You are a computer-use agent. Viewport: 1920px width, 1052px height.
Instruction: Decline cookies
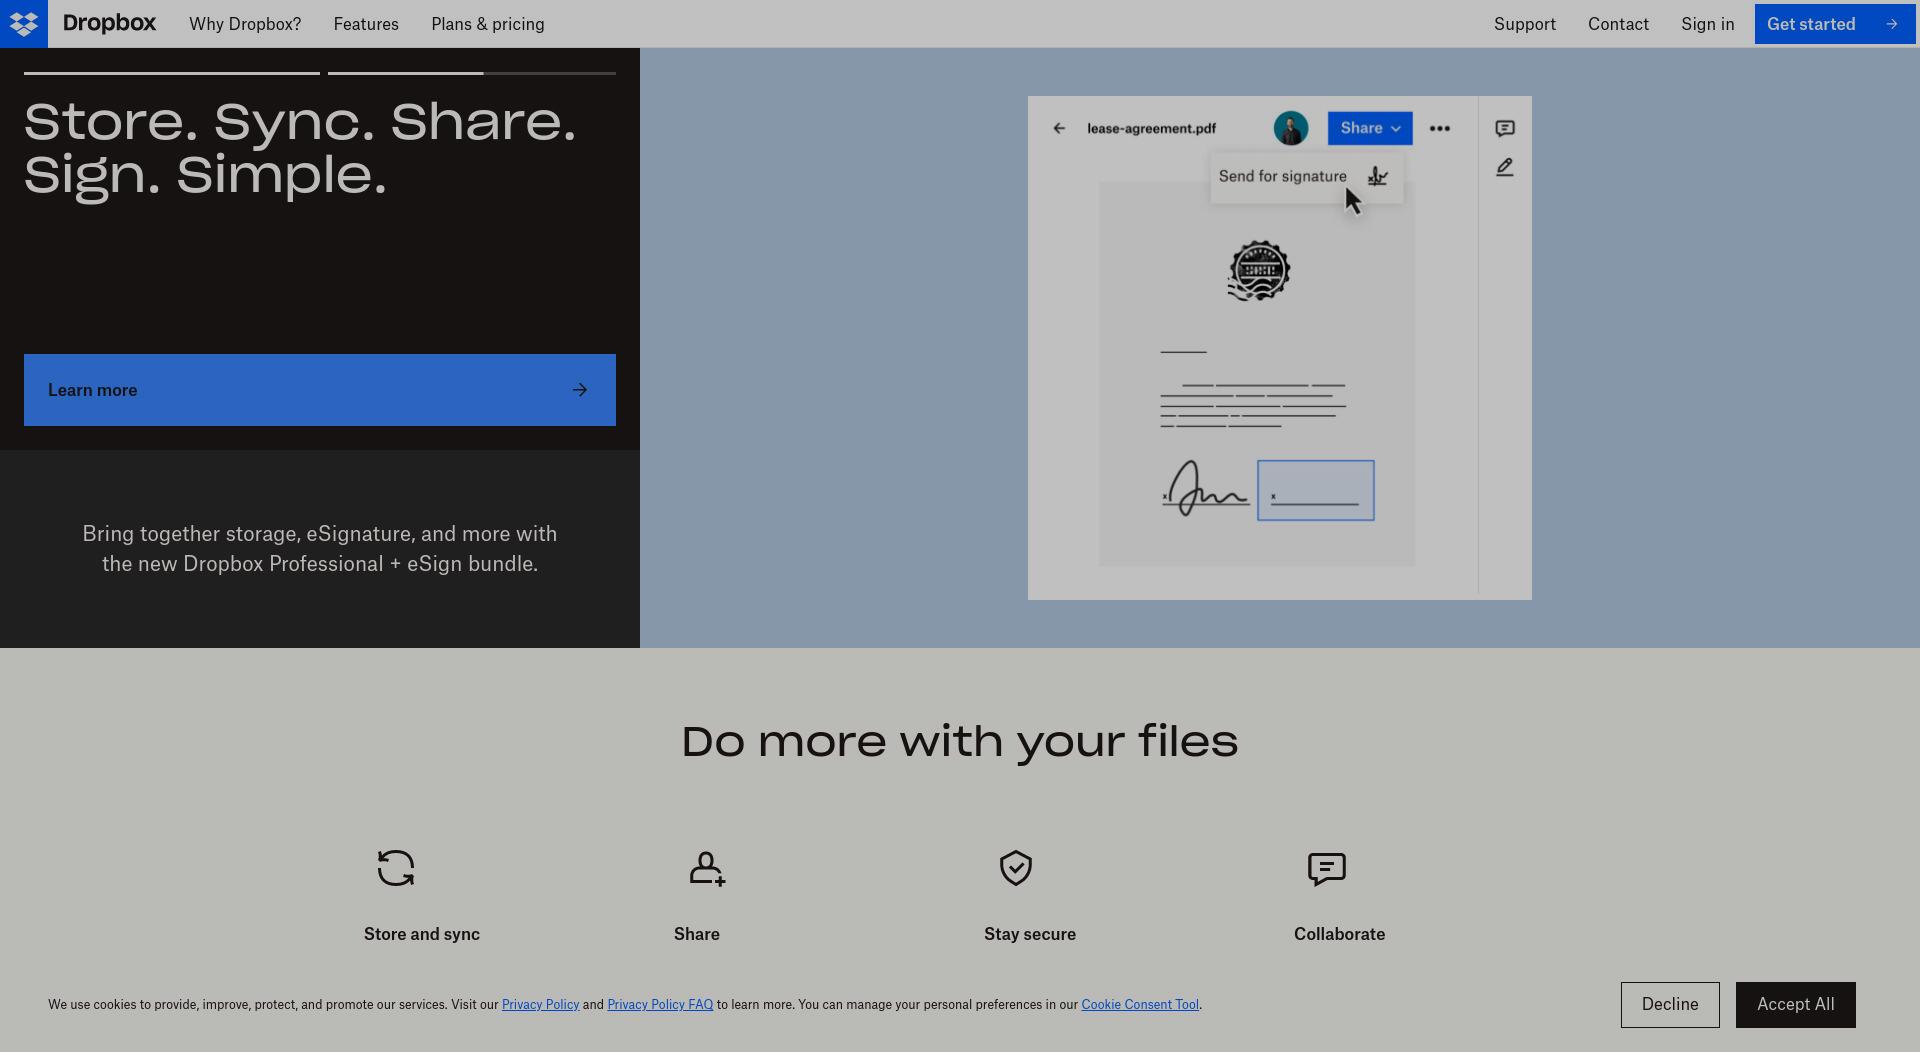(x=1670, y=1005)
